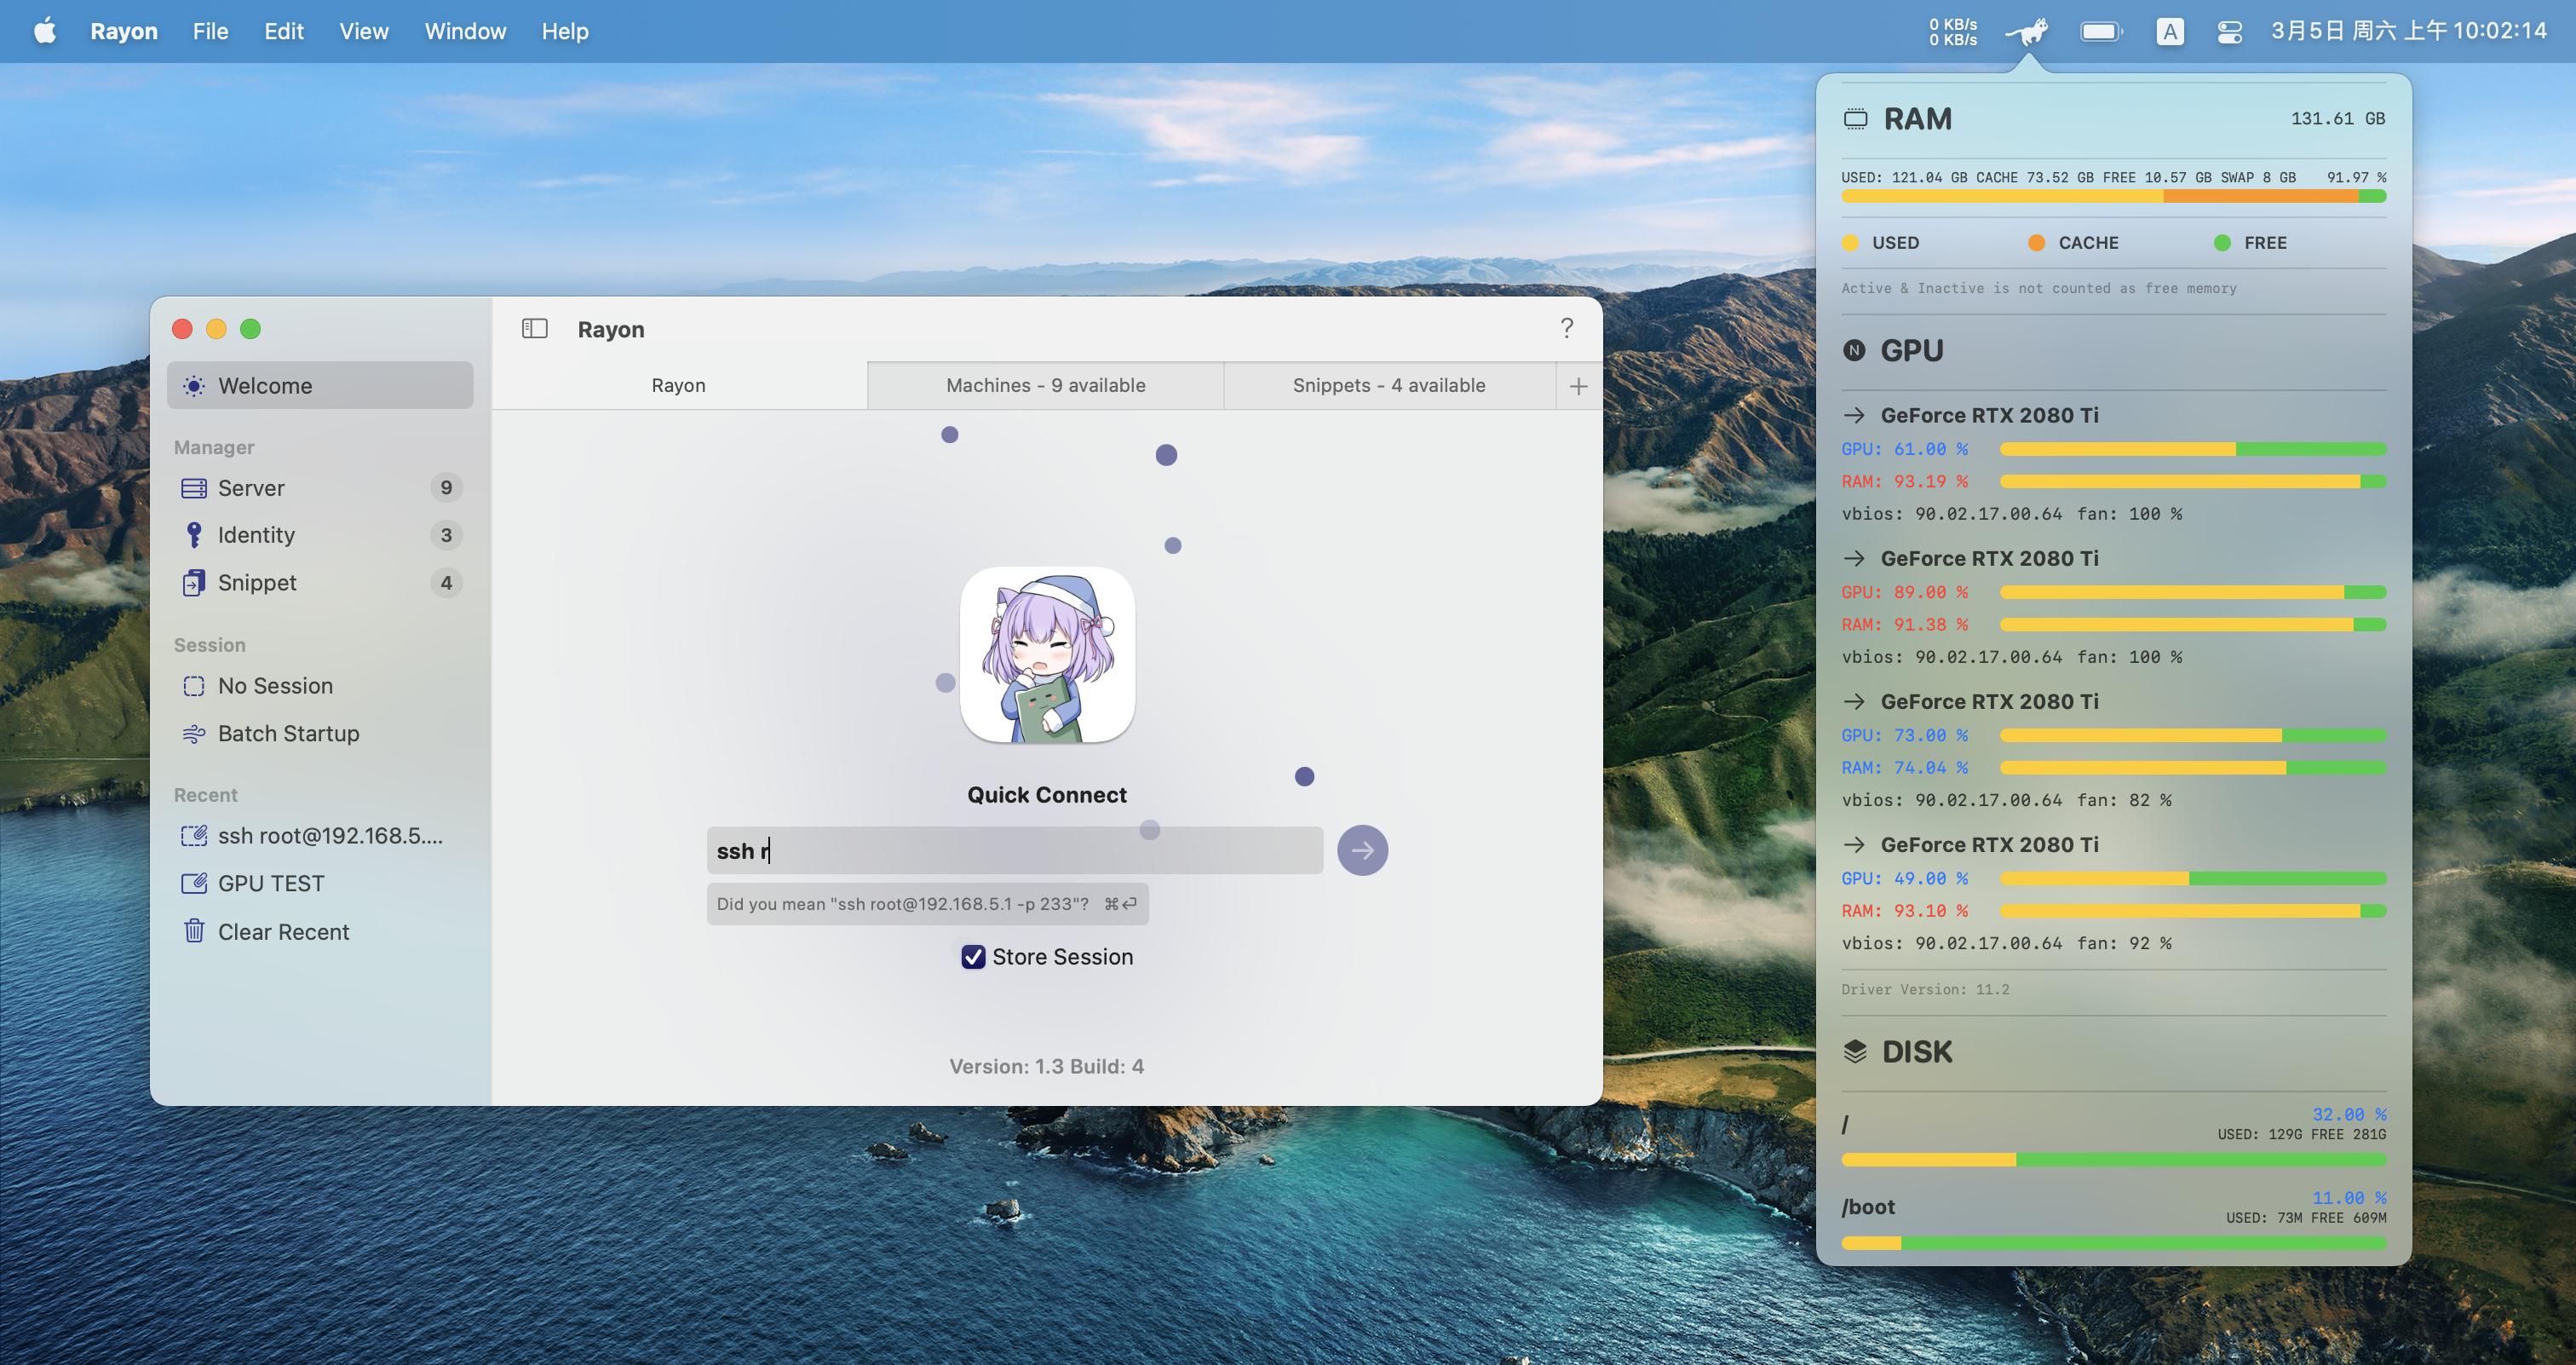Click the sidebar toggle icon in title bar
Image resolution: width=2576 pixels, height=1365 pixels.
tap(534, 328)
